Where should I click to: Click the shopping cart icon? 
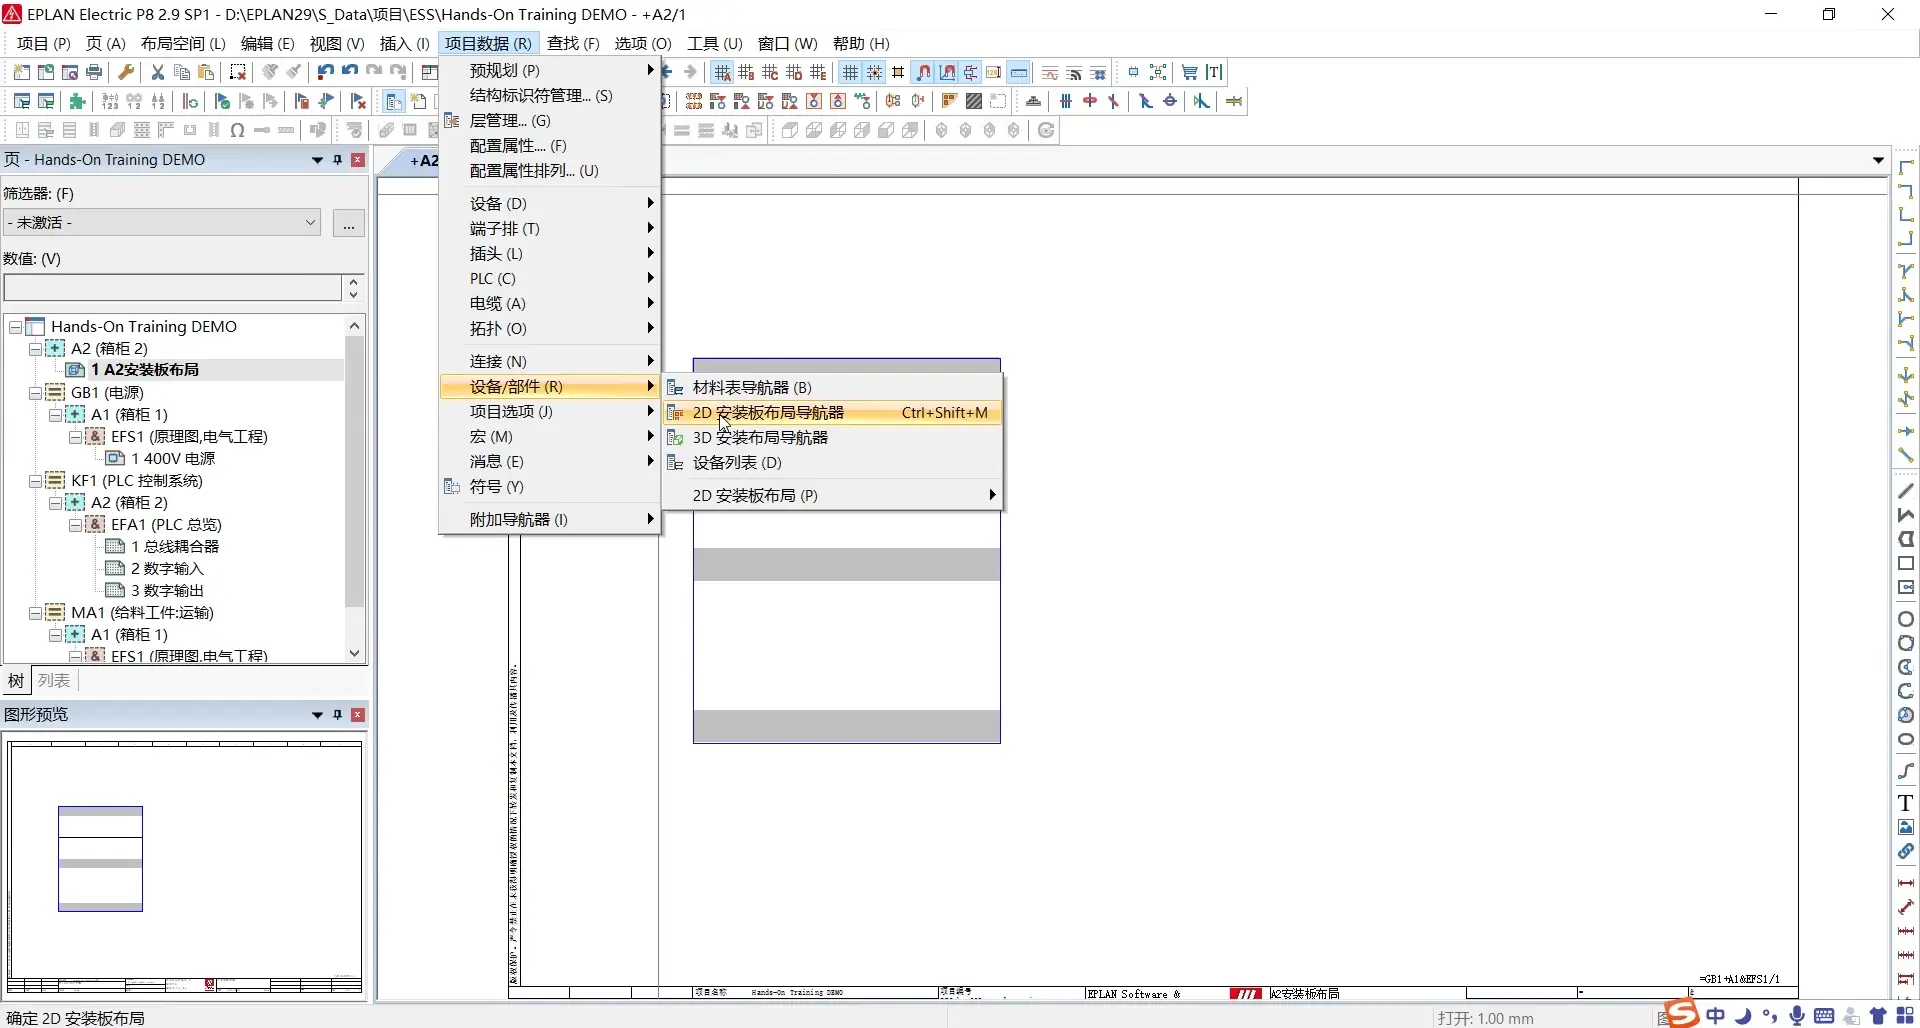[1189, 72]
